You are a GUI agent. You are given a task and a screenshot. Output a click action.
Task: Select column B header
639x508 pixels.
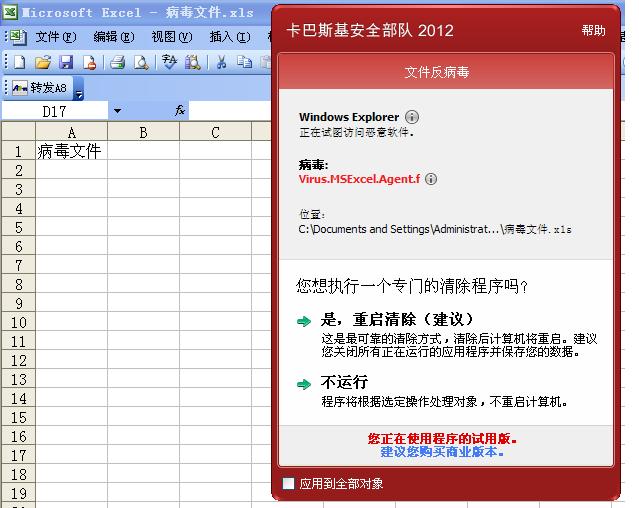pos(143,132)
